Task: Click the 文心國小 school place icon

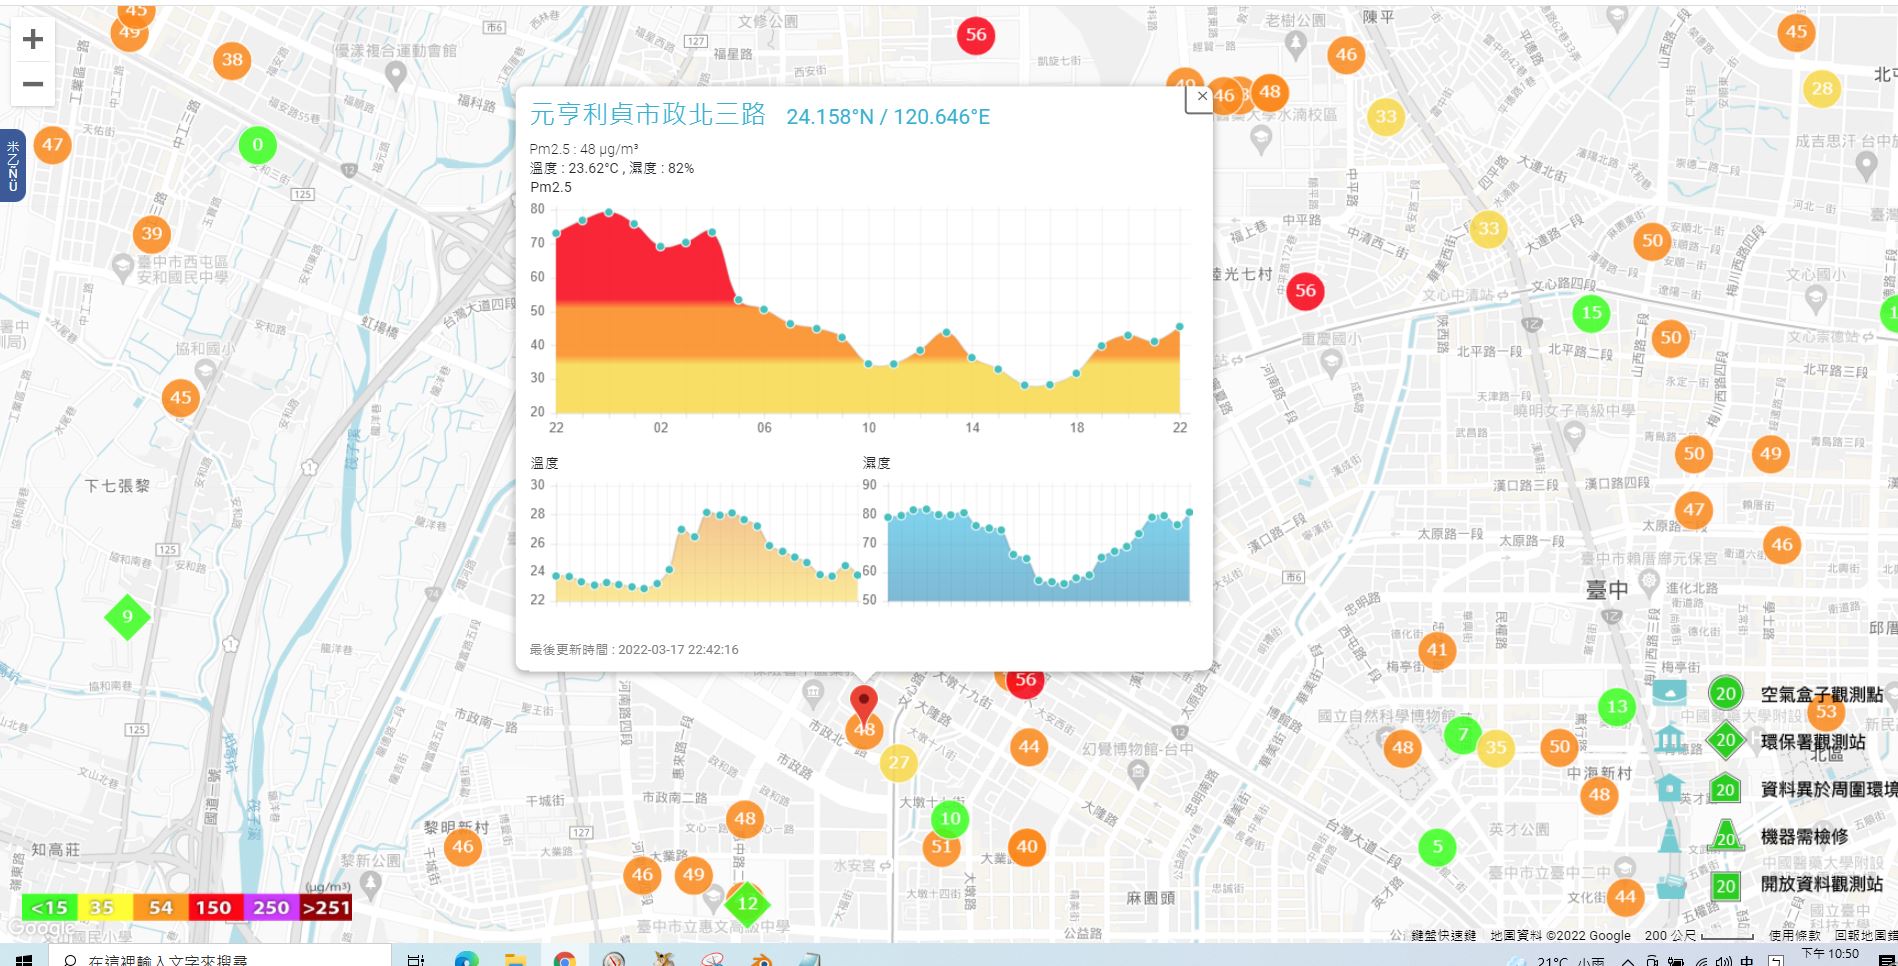Action: coord(1817,299)
